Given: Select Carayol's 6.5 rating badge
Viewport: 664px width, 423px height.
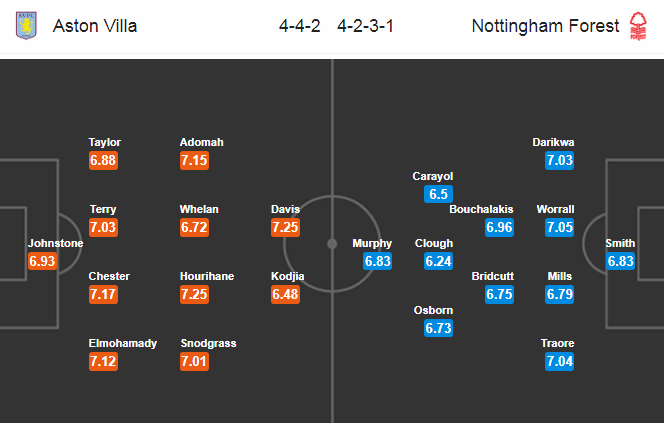Looking at the screenshot, I should tap(438, 195).
